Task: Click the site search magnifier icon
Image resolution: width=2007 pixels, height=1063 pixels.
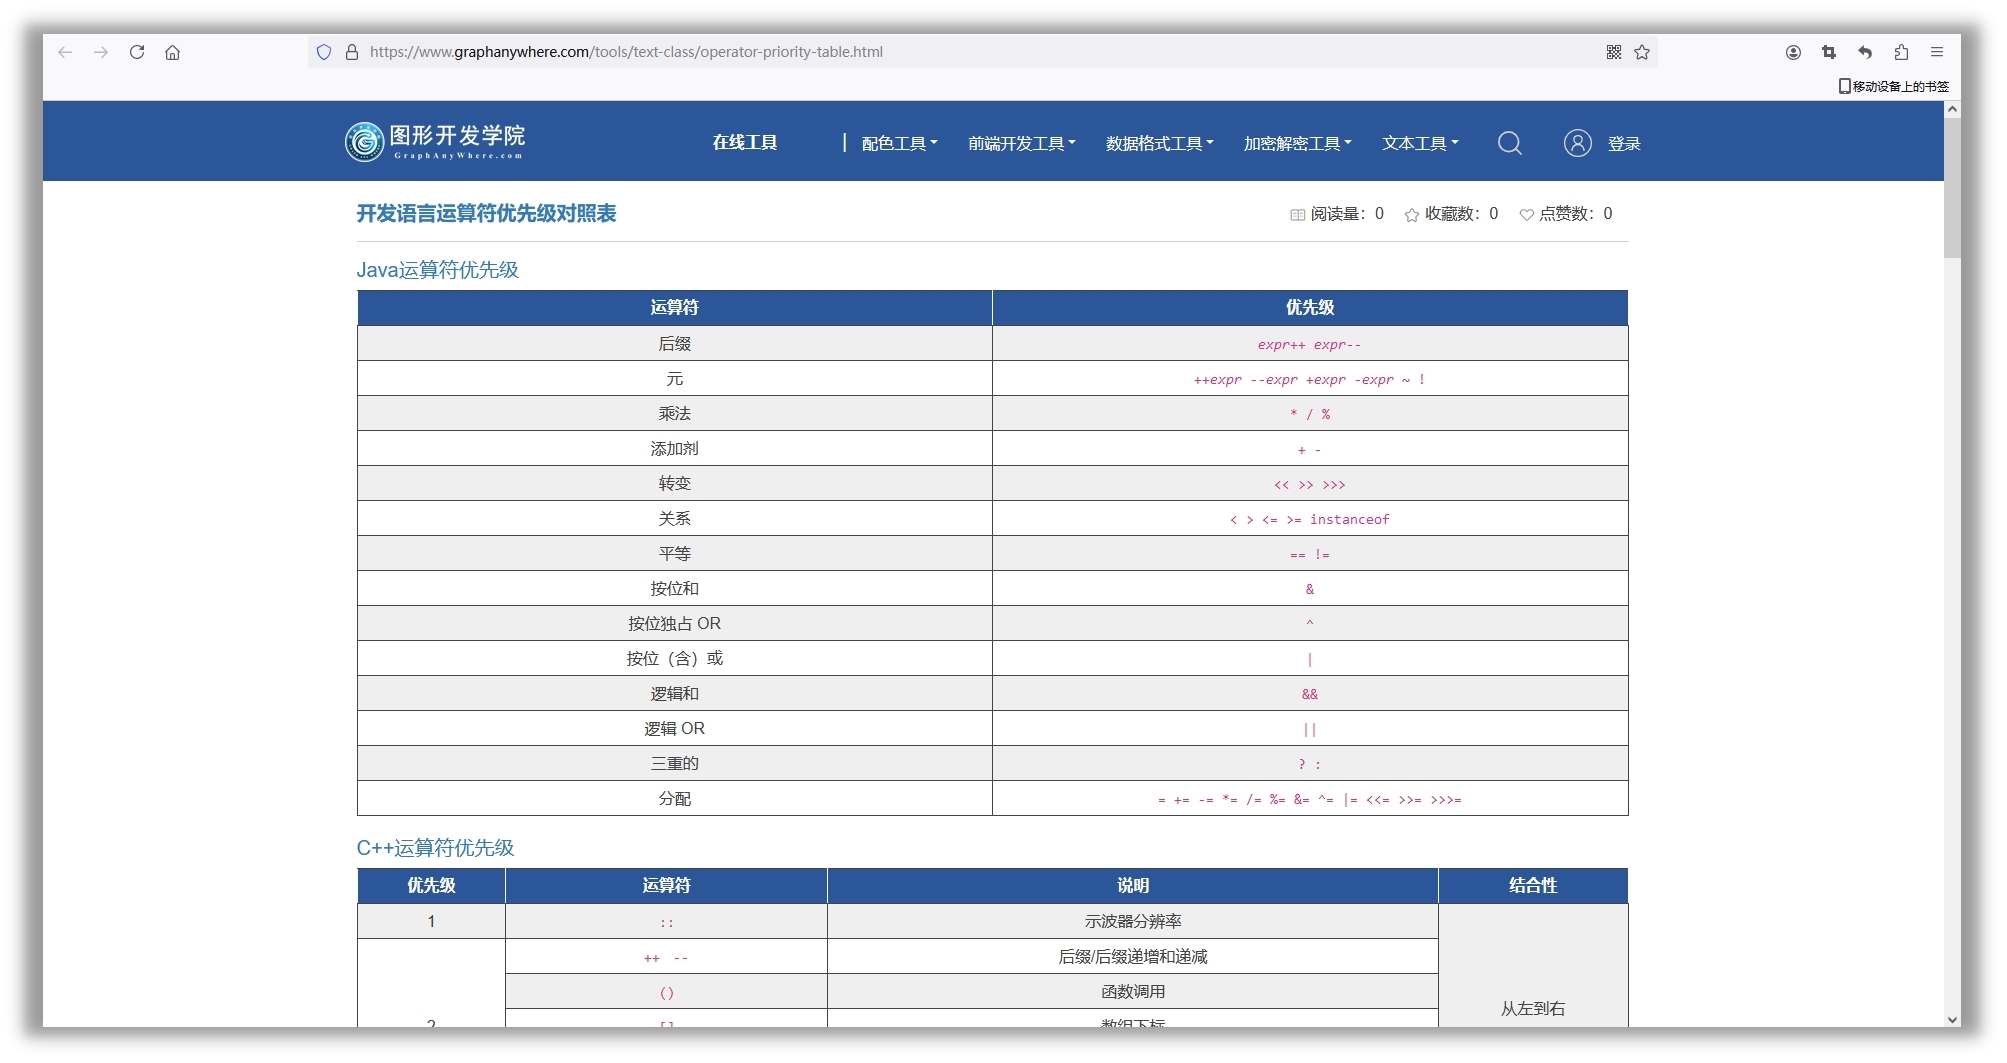Action: pos(1510,143)
